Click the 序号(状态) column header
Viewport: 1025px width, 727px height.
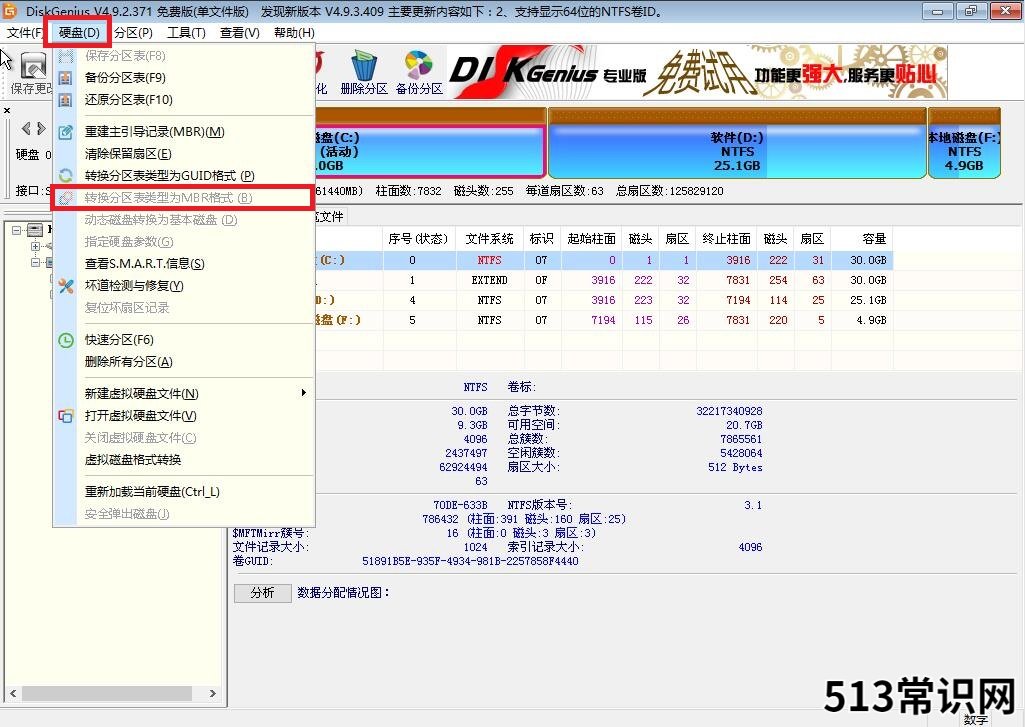tap(418, 239)
